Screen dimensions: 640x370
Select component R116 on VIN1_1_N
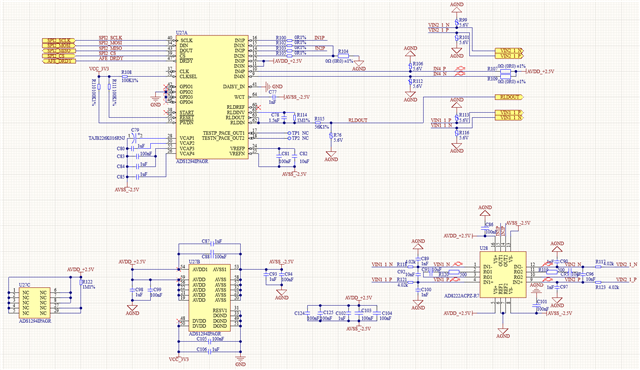457,133
